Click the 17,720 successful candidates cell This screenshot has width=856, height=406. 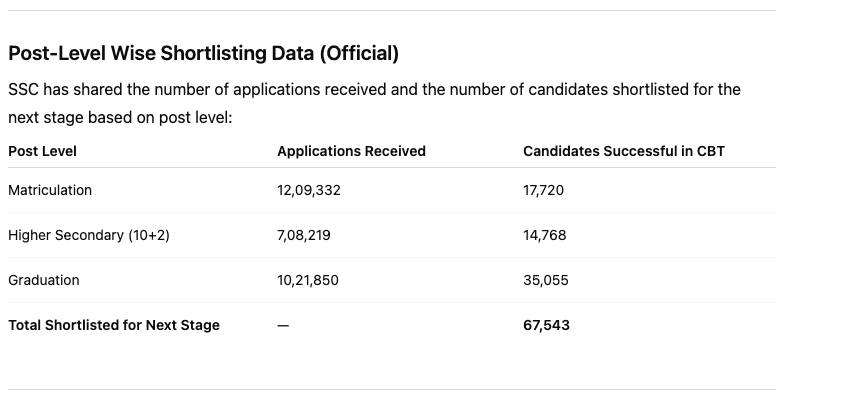click(544, 190)
